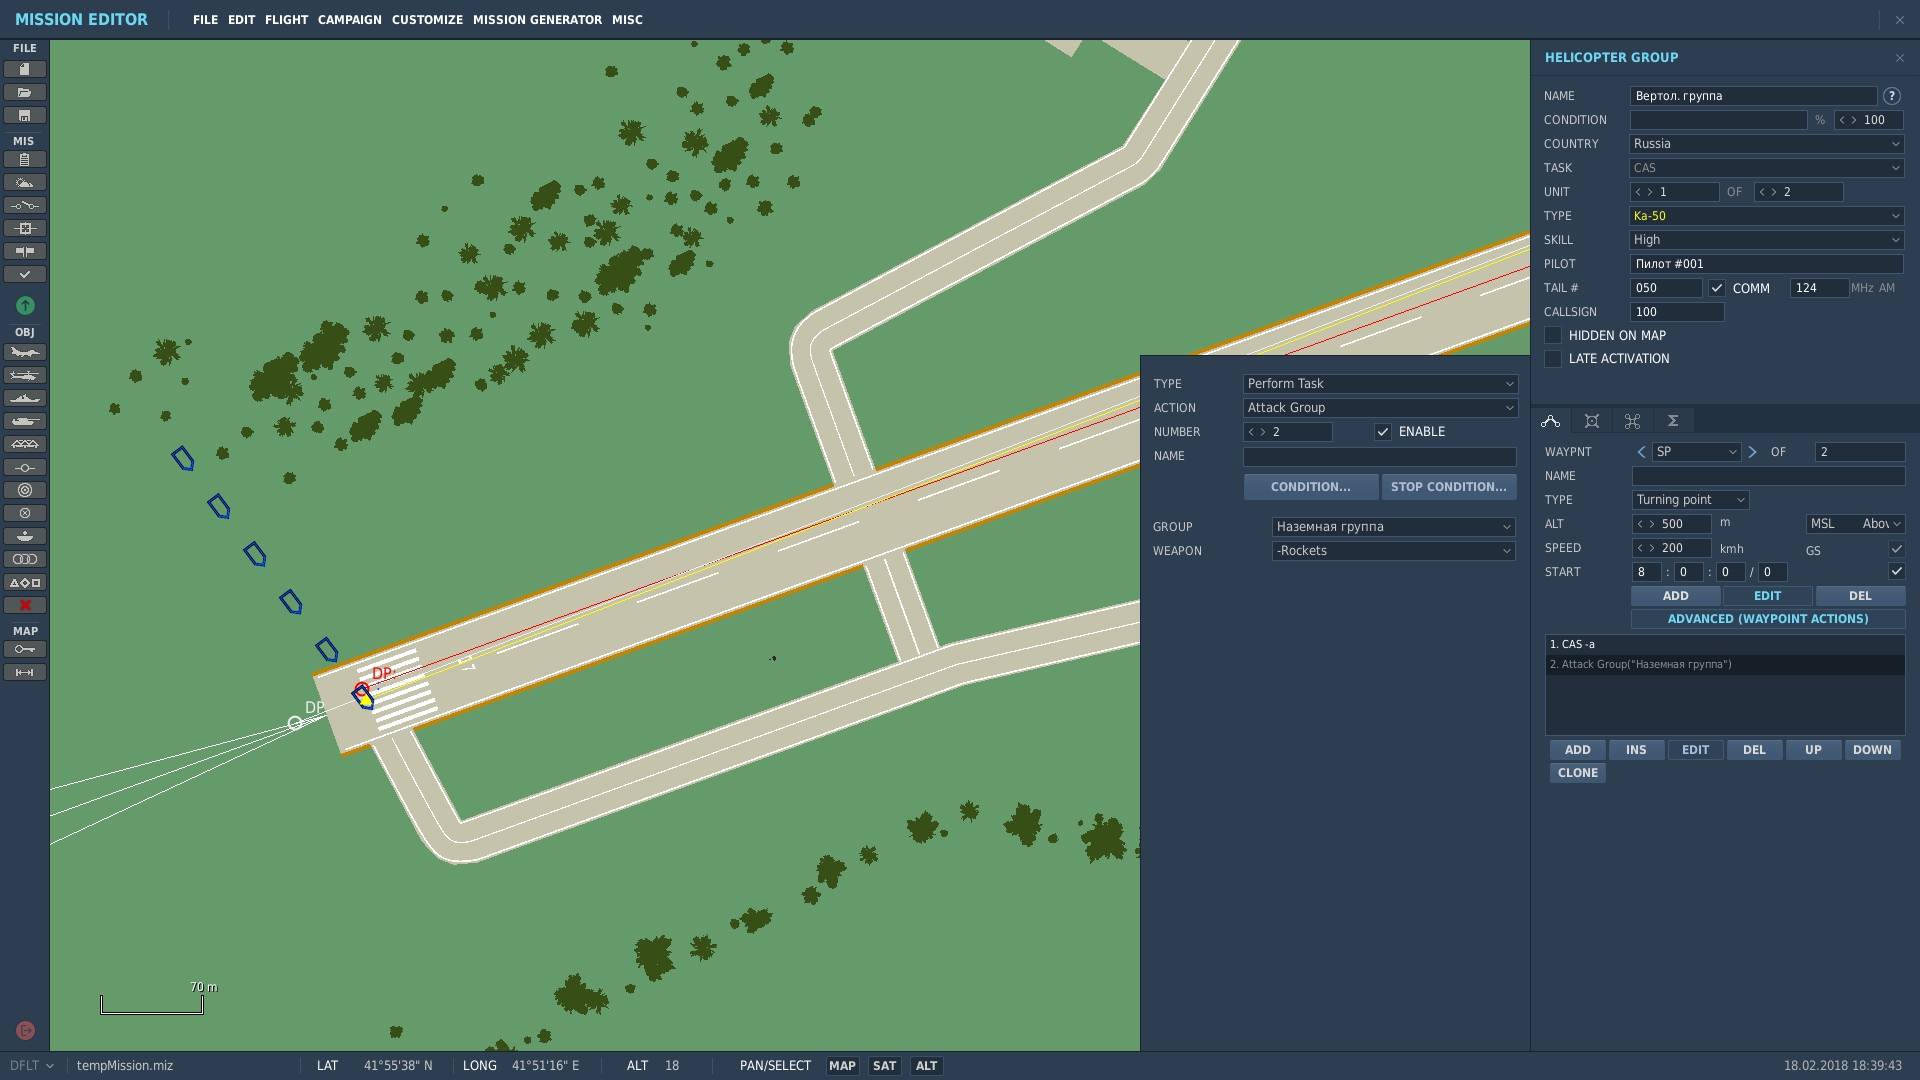Screen dimensions: 1920x1080
Task: Open the FLIGHT menu
Action: click(286, 20)
